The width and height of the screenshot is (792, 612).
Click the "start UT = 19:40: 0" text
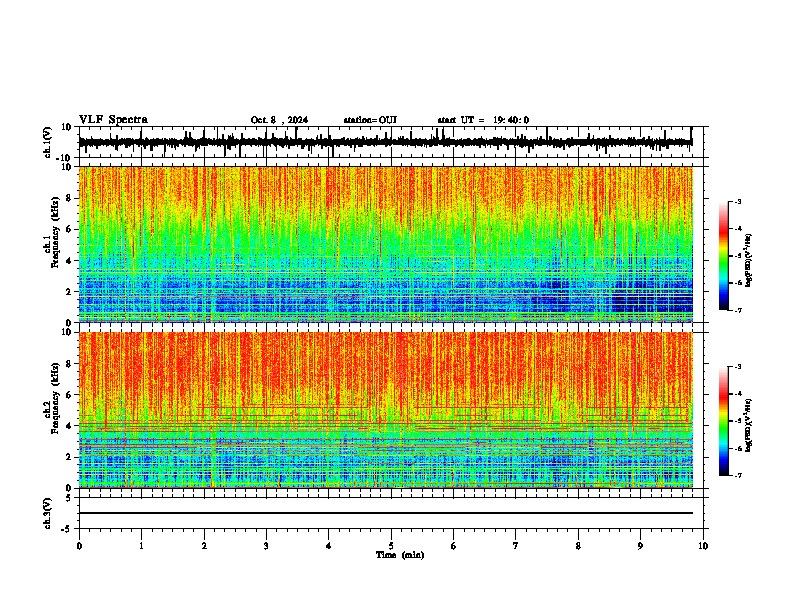[x=483, y=120]
